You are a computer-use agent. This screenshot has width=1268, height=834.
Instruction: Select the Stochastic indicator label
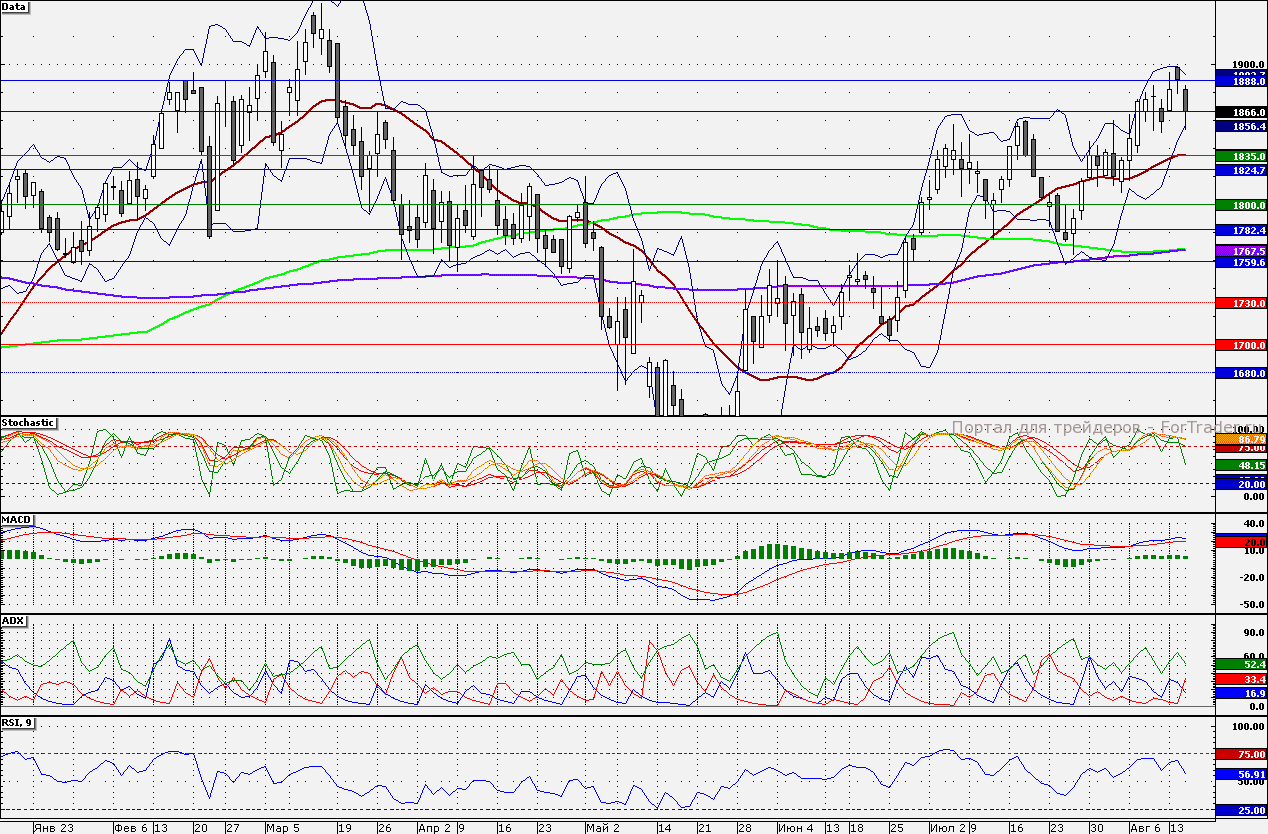(x=28, y=423)
